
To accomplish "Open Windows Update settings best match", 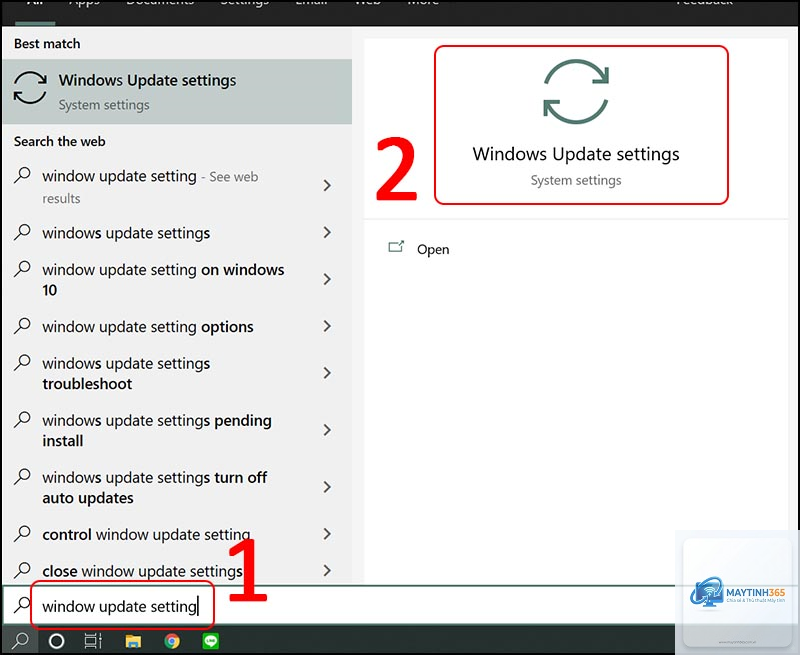I will 177,91.
